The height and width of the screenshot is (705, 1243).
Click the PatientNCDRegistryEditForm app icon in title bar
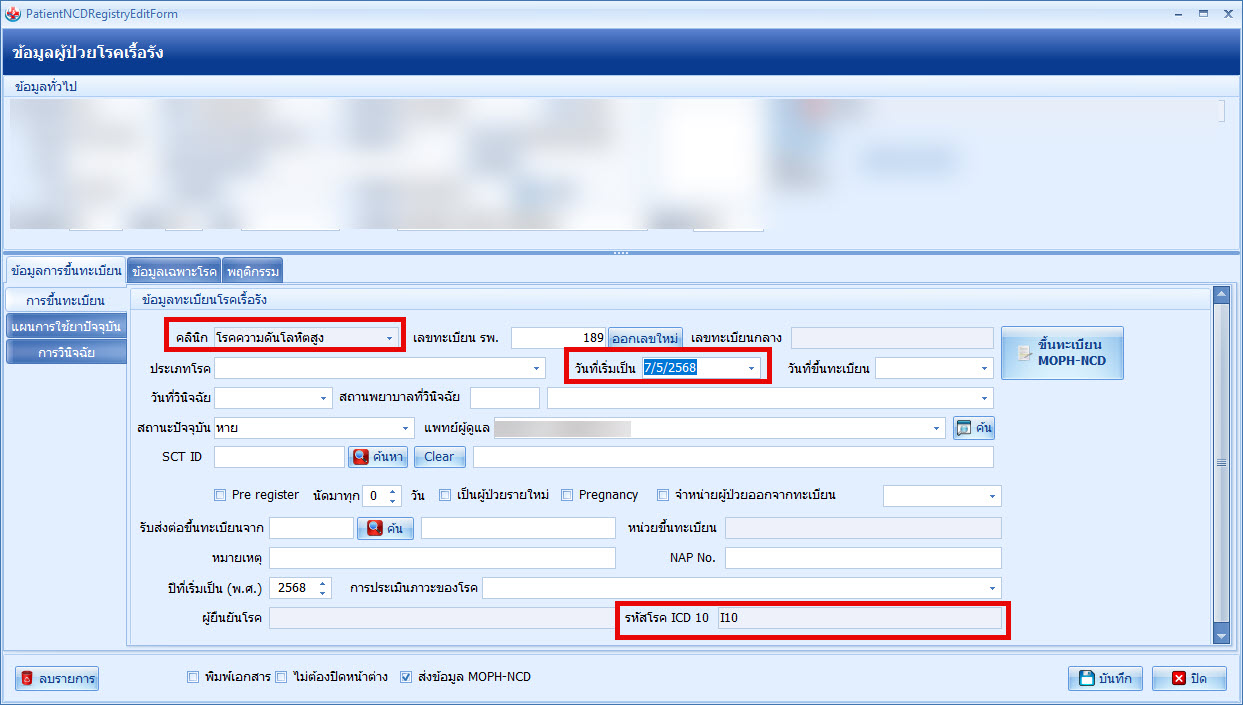pyautogui.click(x=12, y=14)
